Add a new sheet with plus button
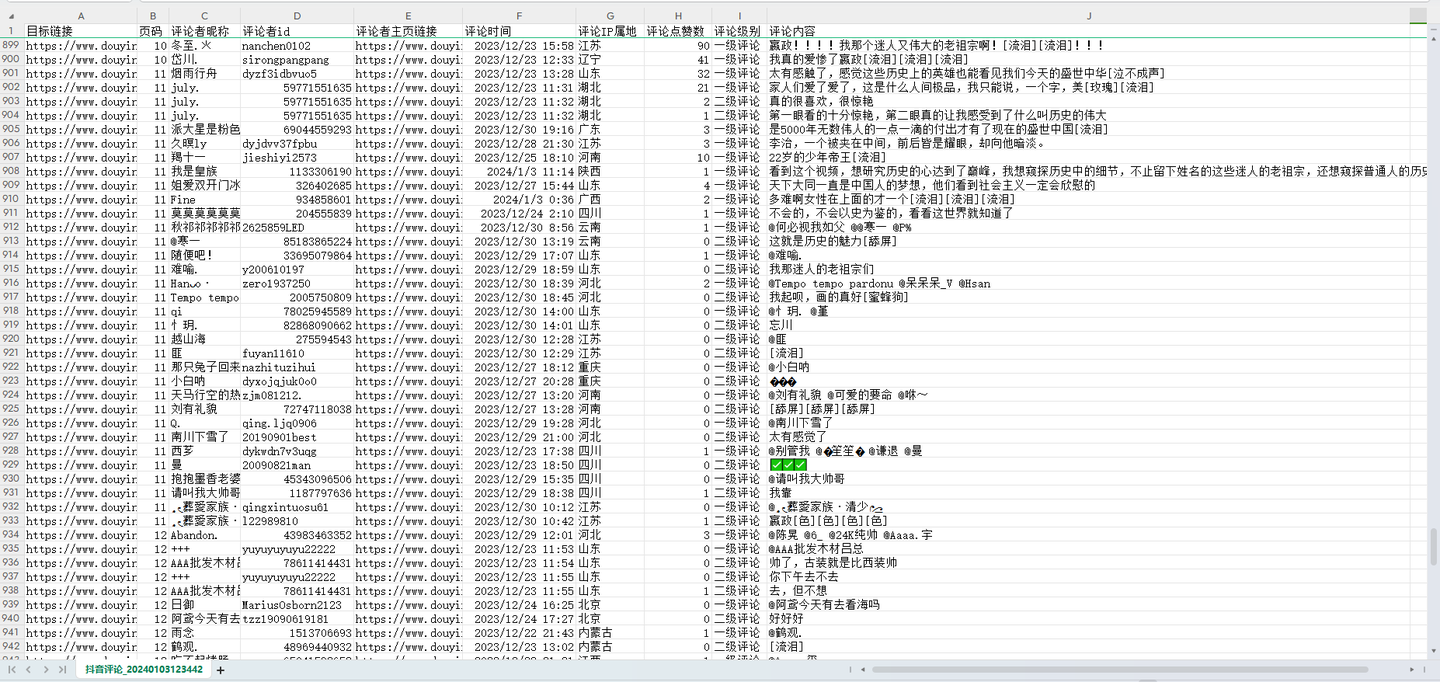Image resolution: width=1440 pixels, height=682 pixels. click(x=221, y=670)
